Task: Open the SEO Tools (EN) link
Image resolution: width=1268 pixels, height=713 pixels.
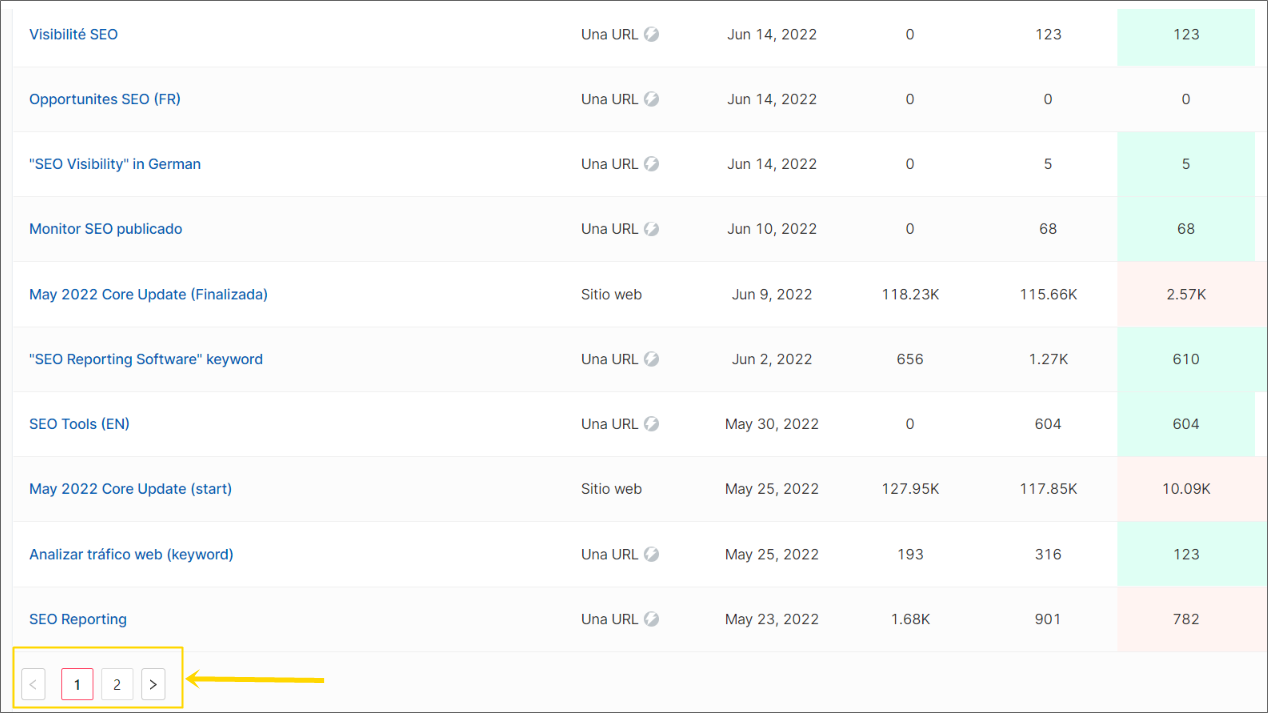Action: [79, 424]
